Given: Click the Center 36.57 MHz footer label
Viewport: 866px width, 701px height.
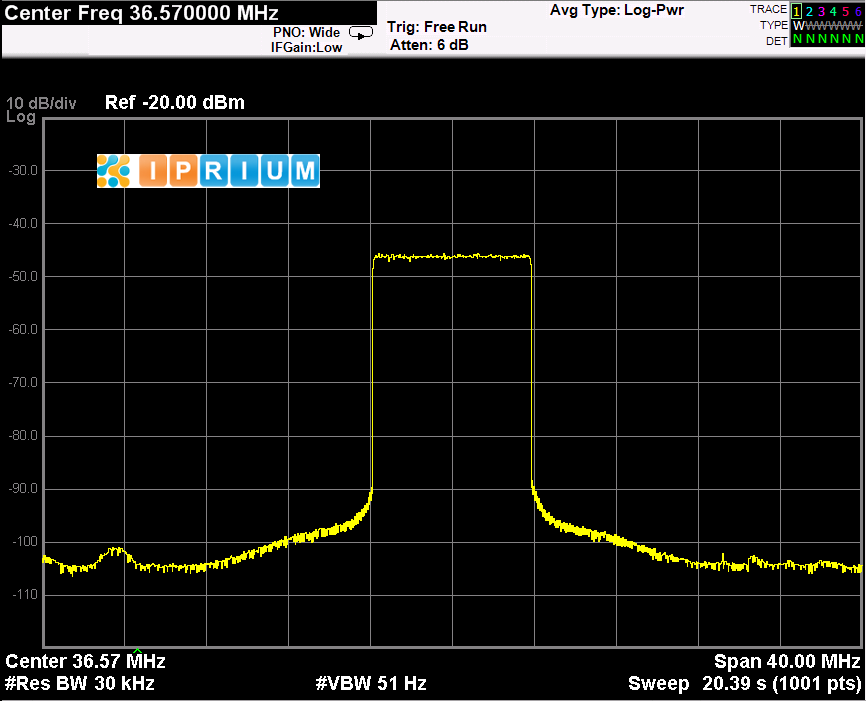Looking at the screenshot, I should (85, 661).
